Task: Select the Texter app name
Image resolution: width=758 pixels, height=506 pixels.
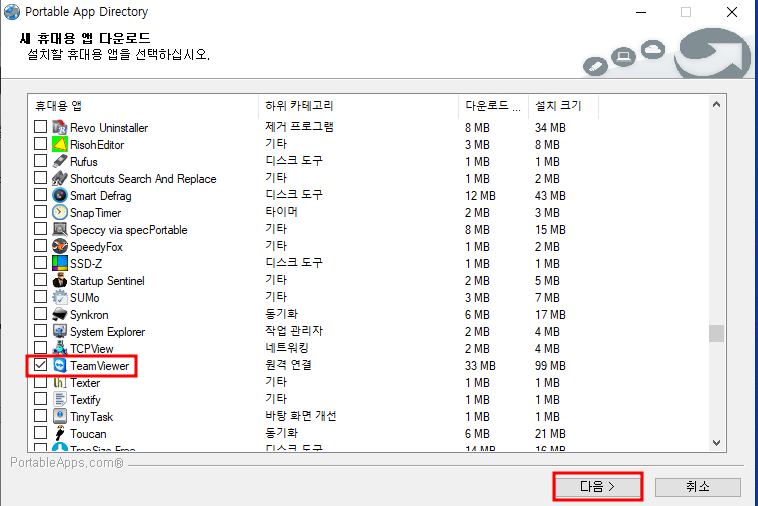Action: click(x=85, y=383)
